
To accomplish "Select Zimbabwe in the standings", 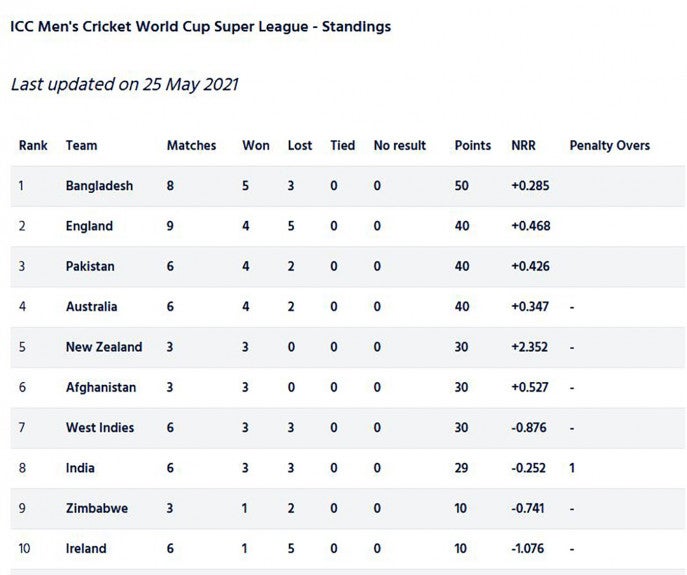I will (97, 508).
